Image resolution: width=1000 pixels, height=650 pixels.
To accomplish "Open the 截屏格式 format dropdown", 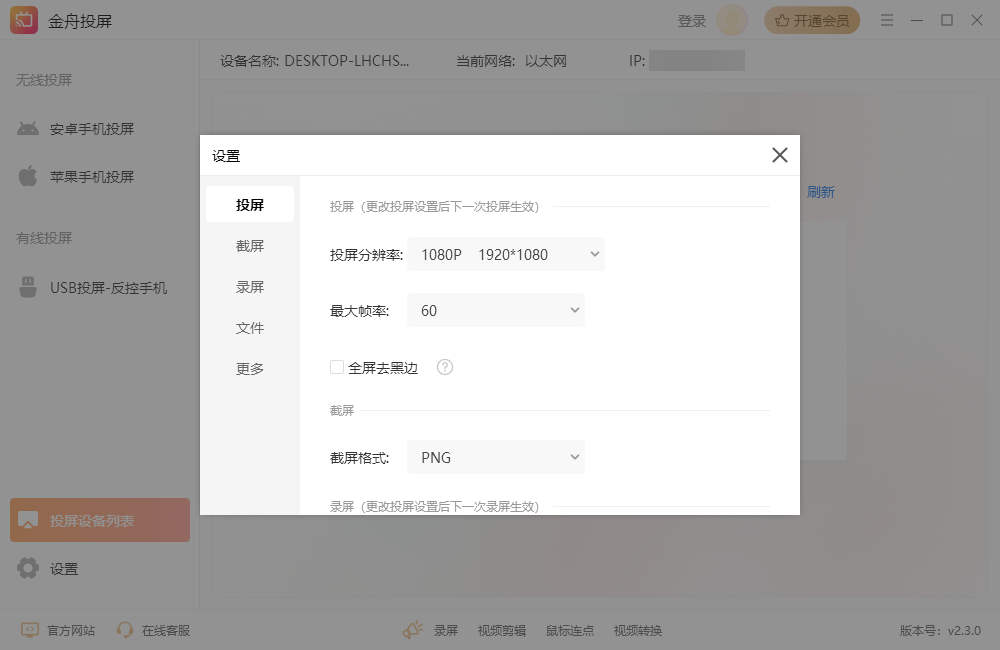I will pos(495,457).
